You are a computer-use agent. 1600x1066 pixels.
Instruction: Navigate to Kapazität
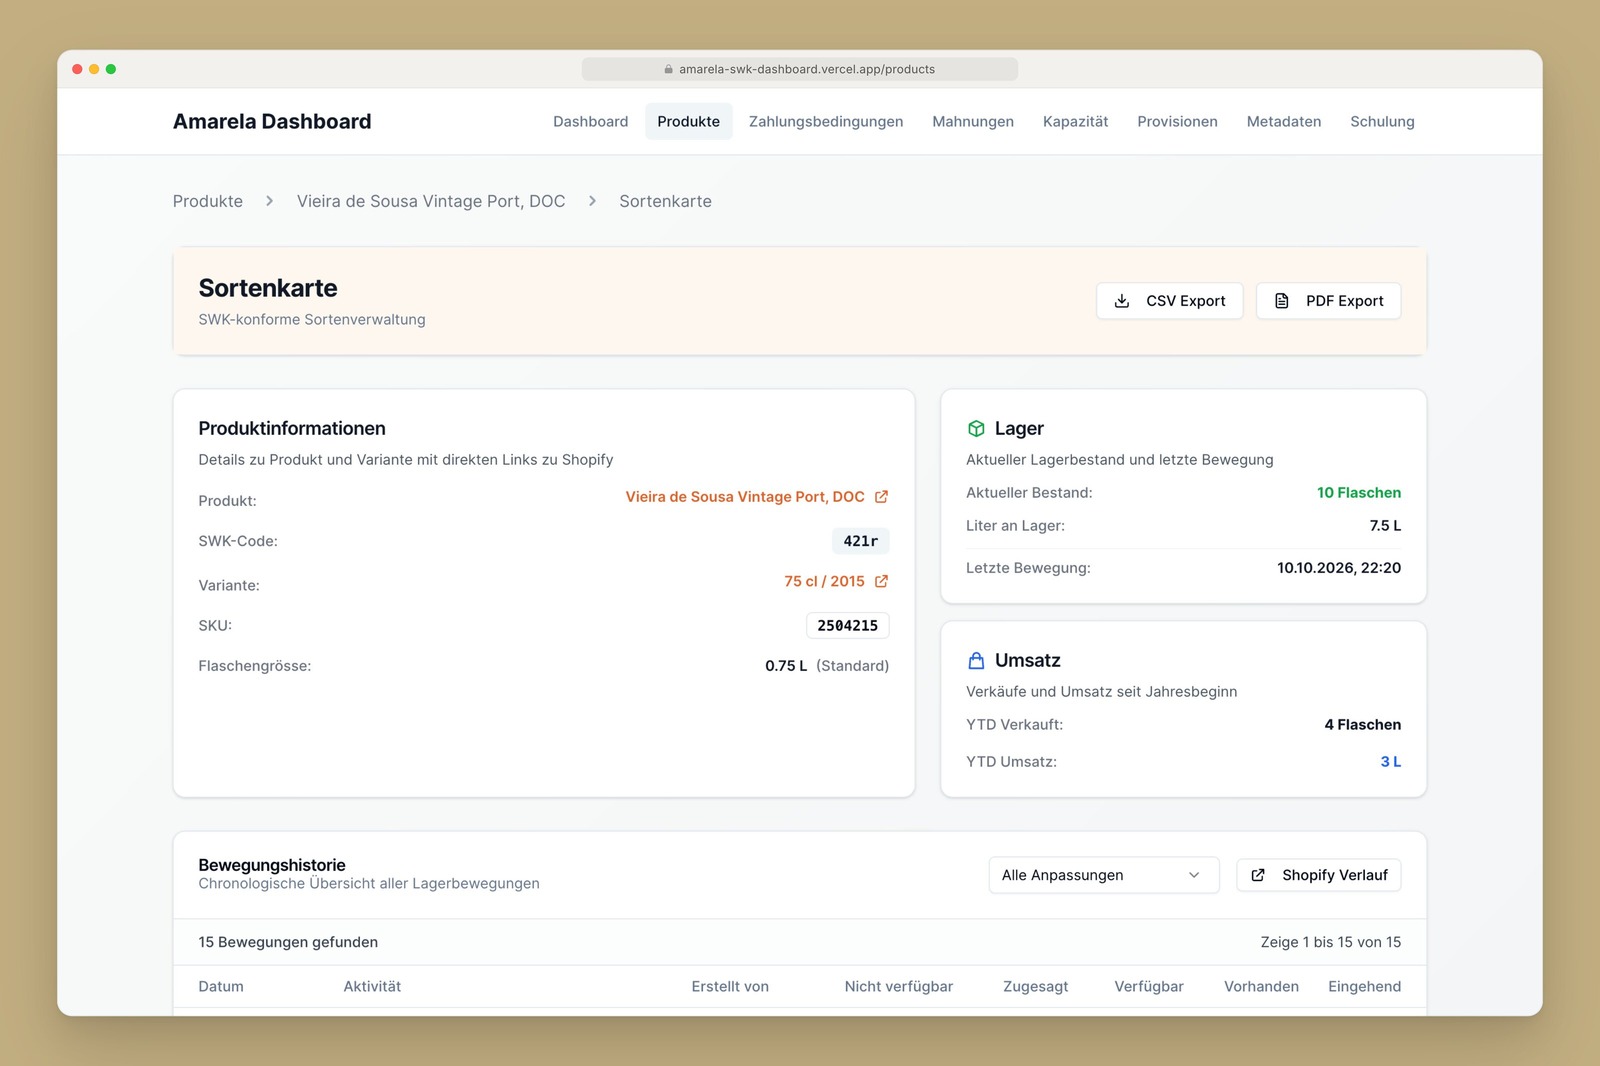(x=1076, y=121)
